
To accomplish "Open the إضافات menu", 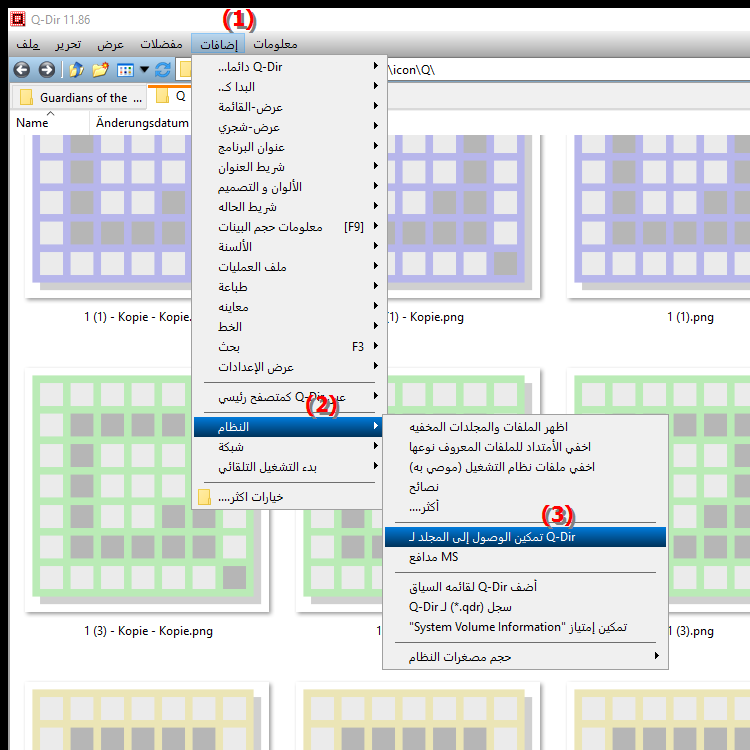I will (218, 44).
